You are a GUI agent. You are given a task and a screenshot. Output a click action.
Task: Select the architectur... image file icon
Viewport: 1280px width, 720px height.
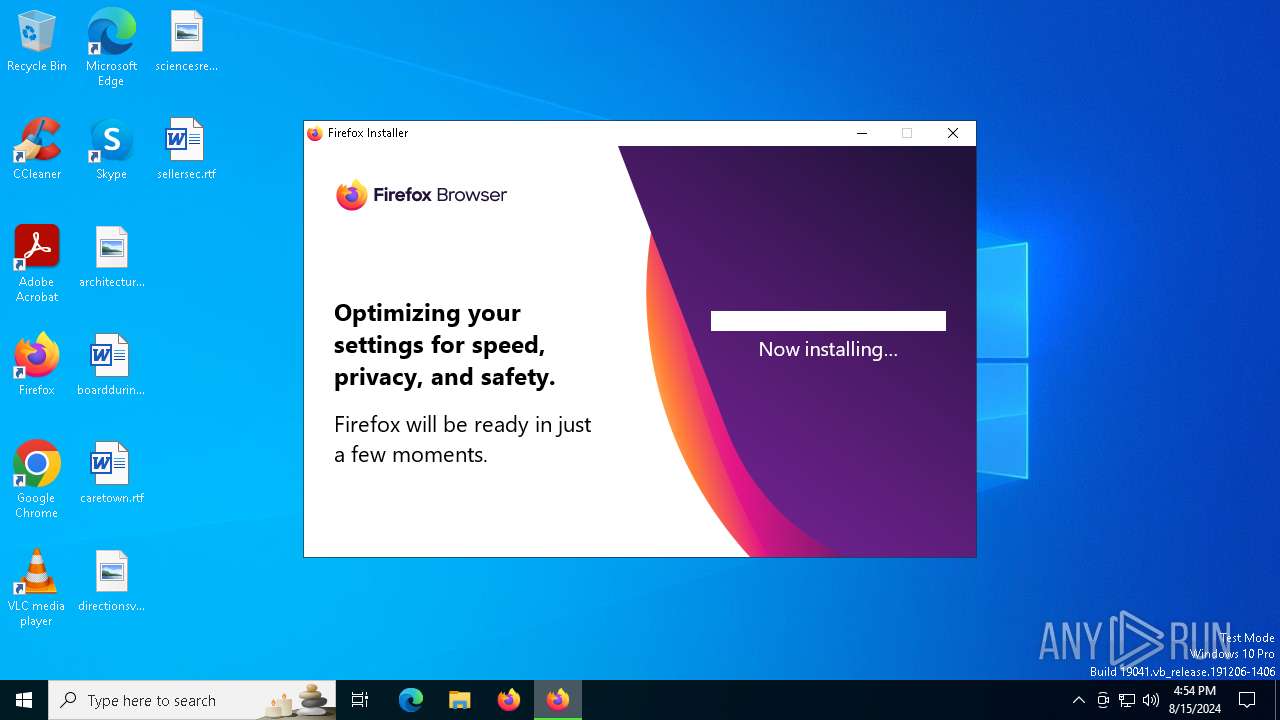[x=111, y=258]
